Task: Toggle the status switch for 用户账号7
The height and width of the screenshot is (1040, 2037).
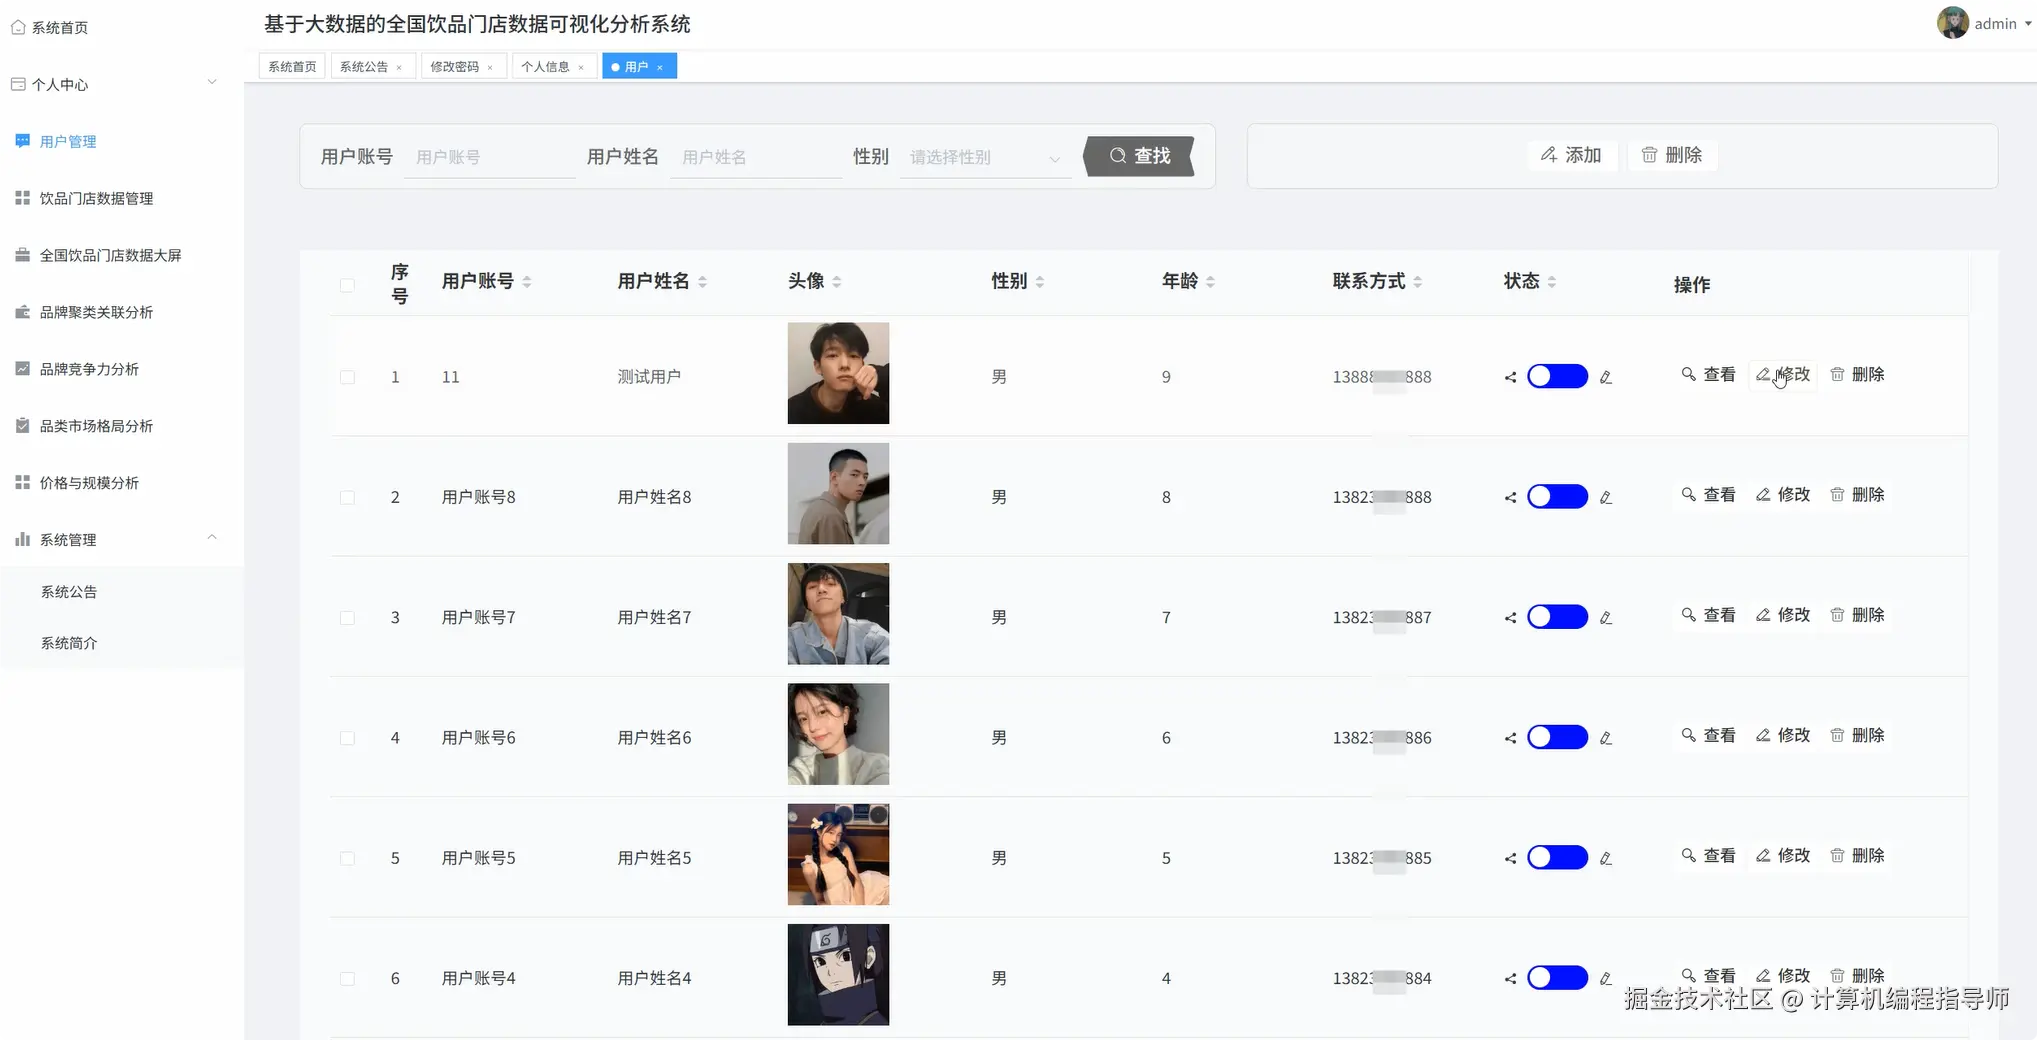Action: pyautogui.click(x=1557, y=617)
